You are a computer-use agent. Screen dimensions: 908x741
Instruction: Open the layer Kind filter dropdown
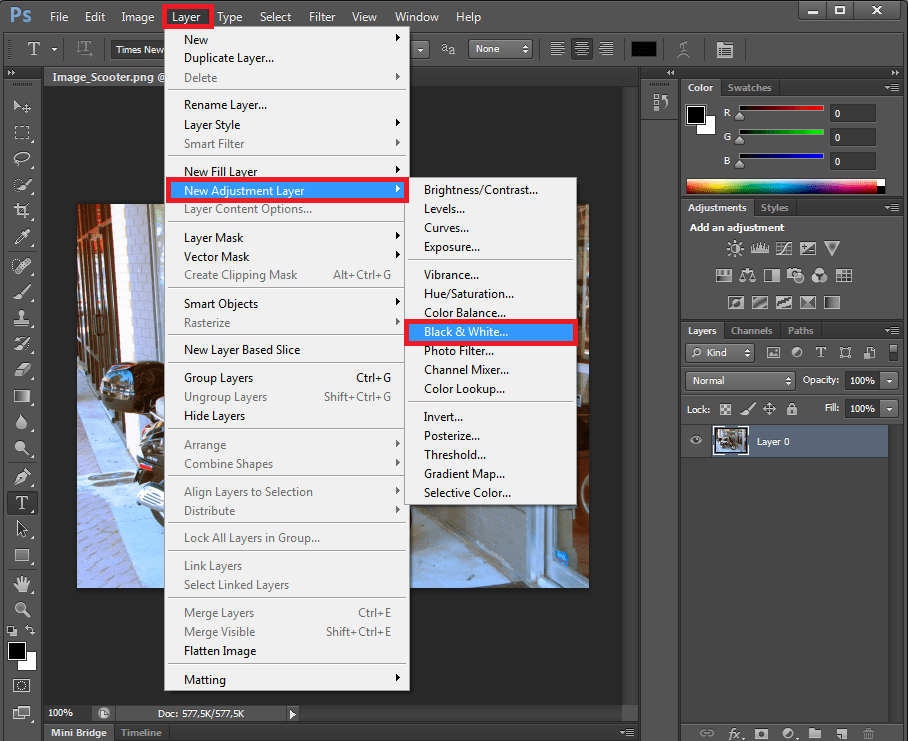click(720, 353)
